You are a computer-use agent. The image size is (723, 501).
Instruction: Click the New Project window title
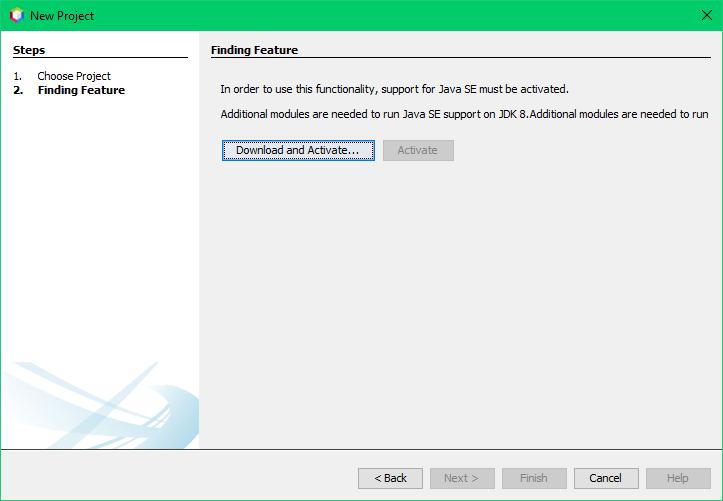[62, 16]
